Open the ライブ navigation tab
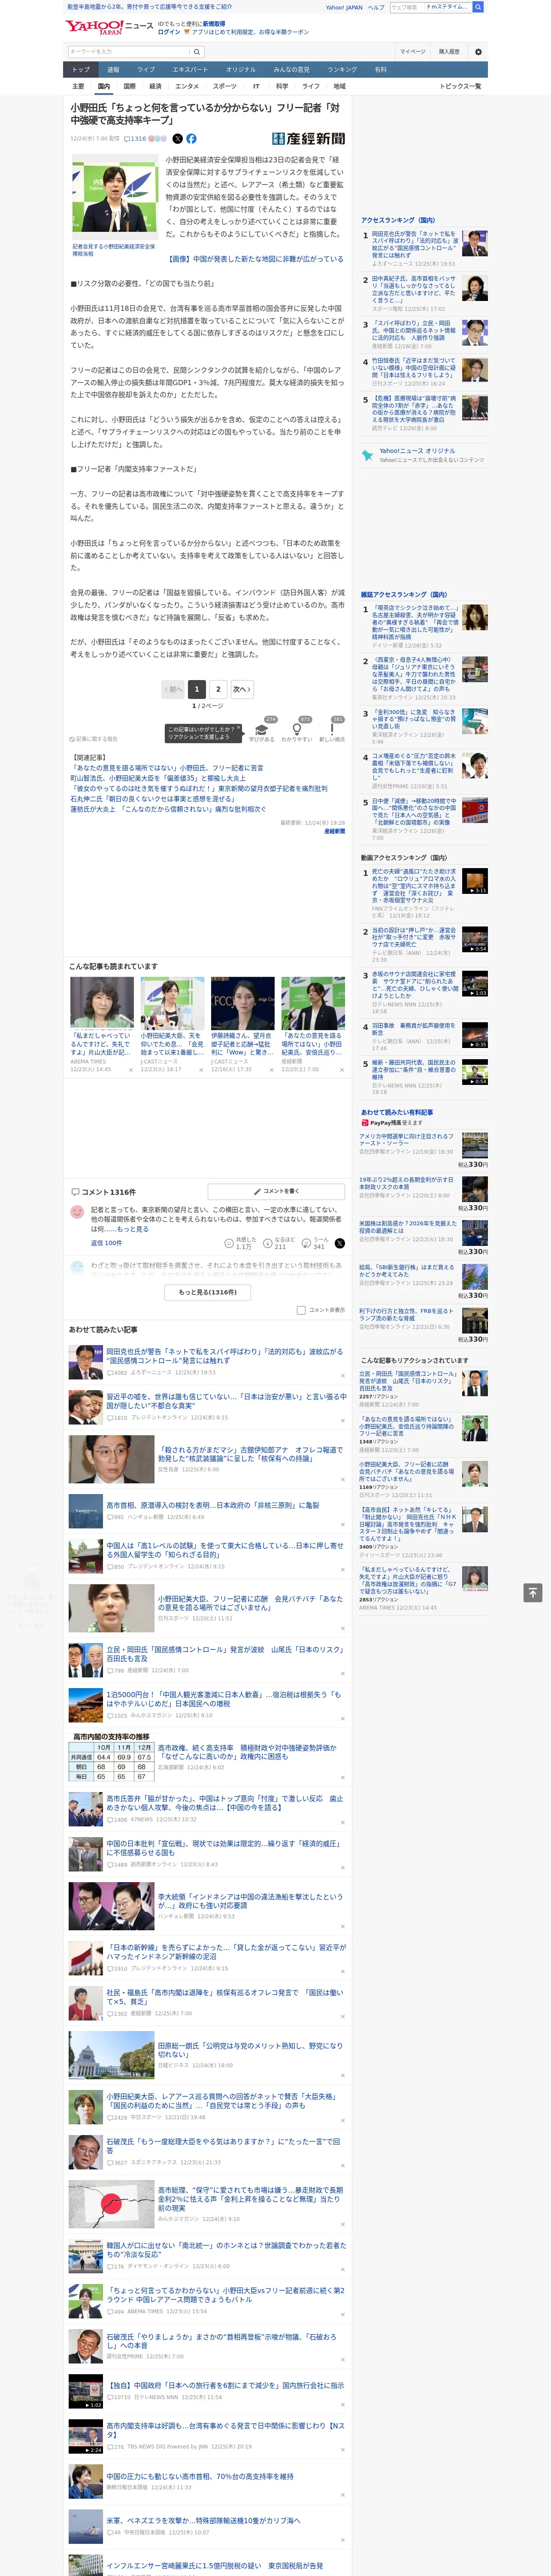Viewport: 551px width, 2576px height. coord(146,69)
